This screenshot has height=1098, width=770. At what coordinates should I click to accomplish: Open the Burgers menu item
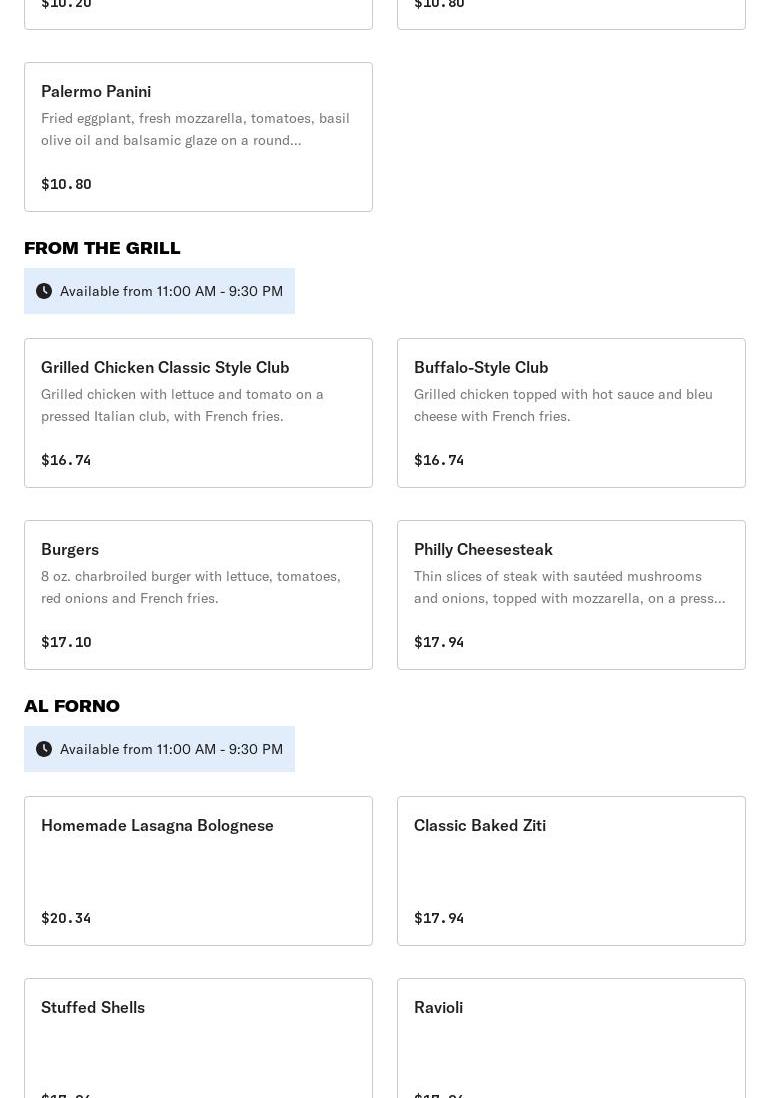(x=198, y=594)
